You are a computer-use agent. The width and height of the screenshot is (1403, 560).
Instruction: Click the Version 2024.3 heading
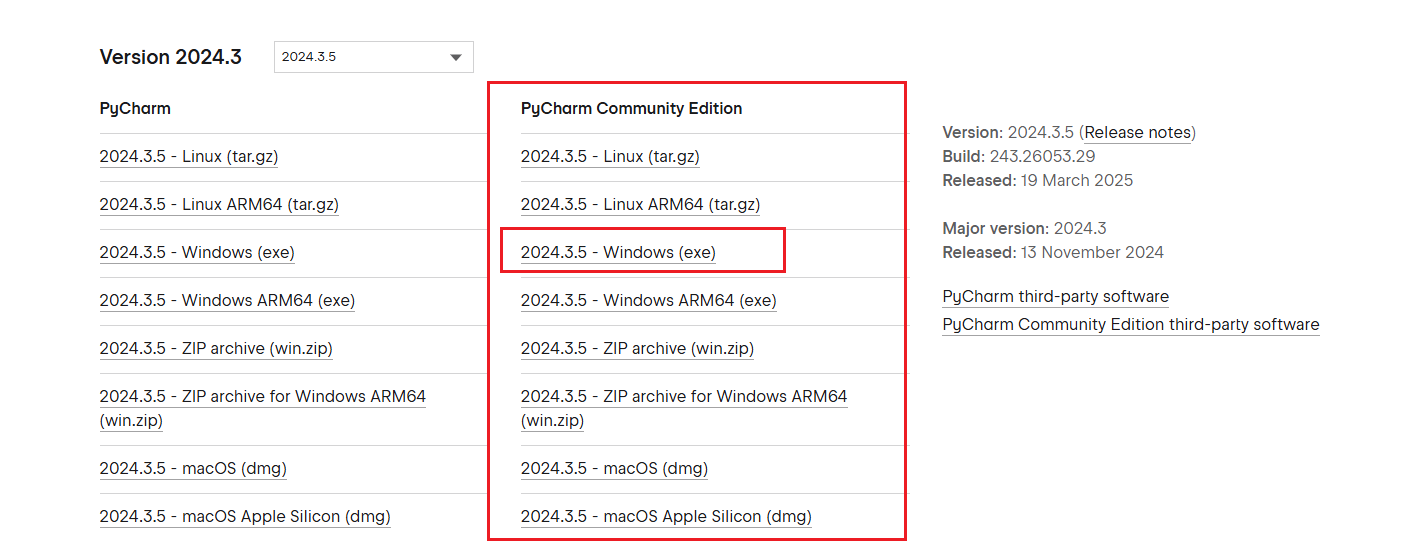tap(171, 57)
